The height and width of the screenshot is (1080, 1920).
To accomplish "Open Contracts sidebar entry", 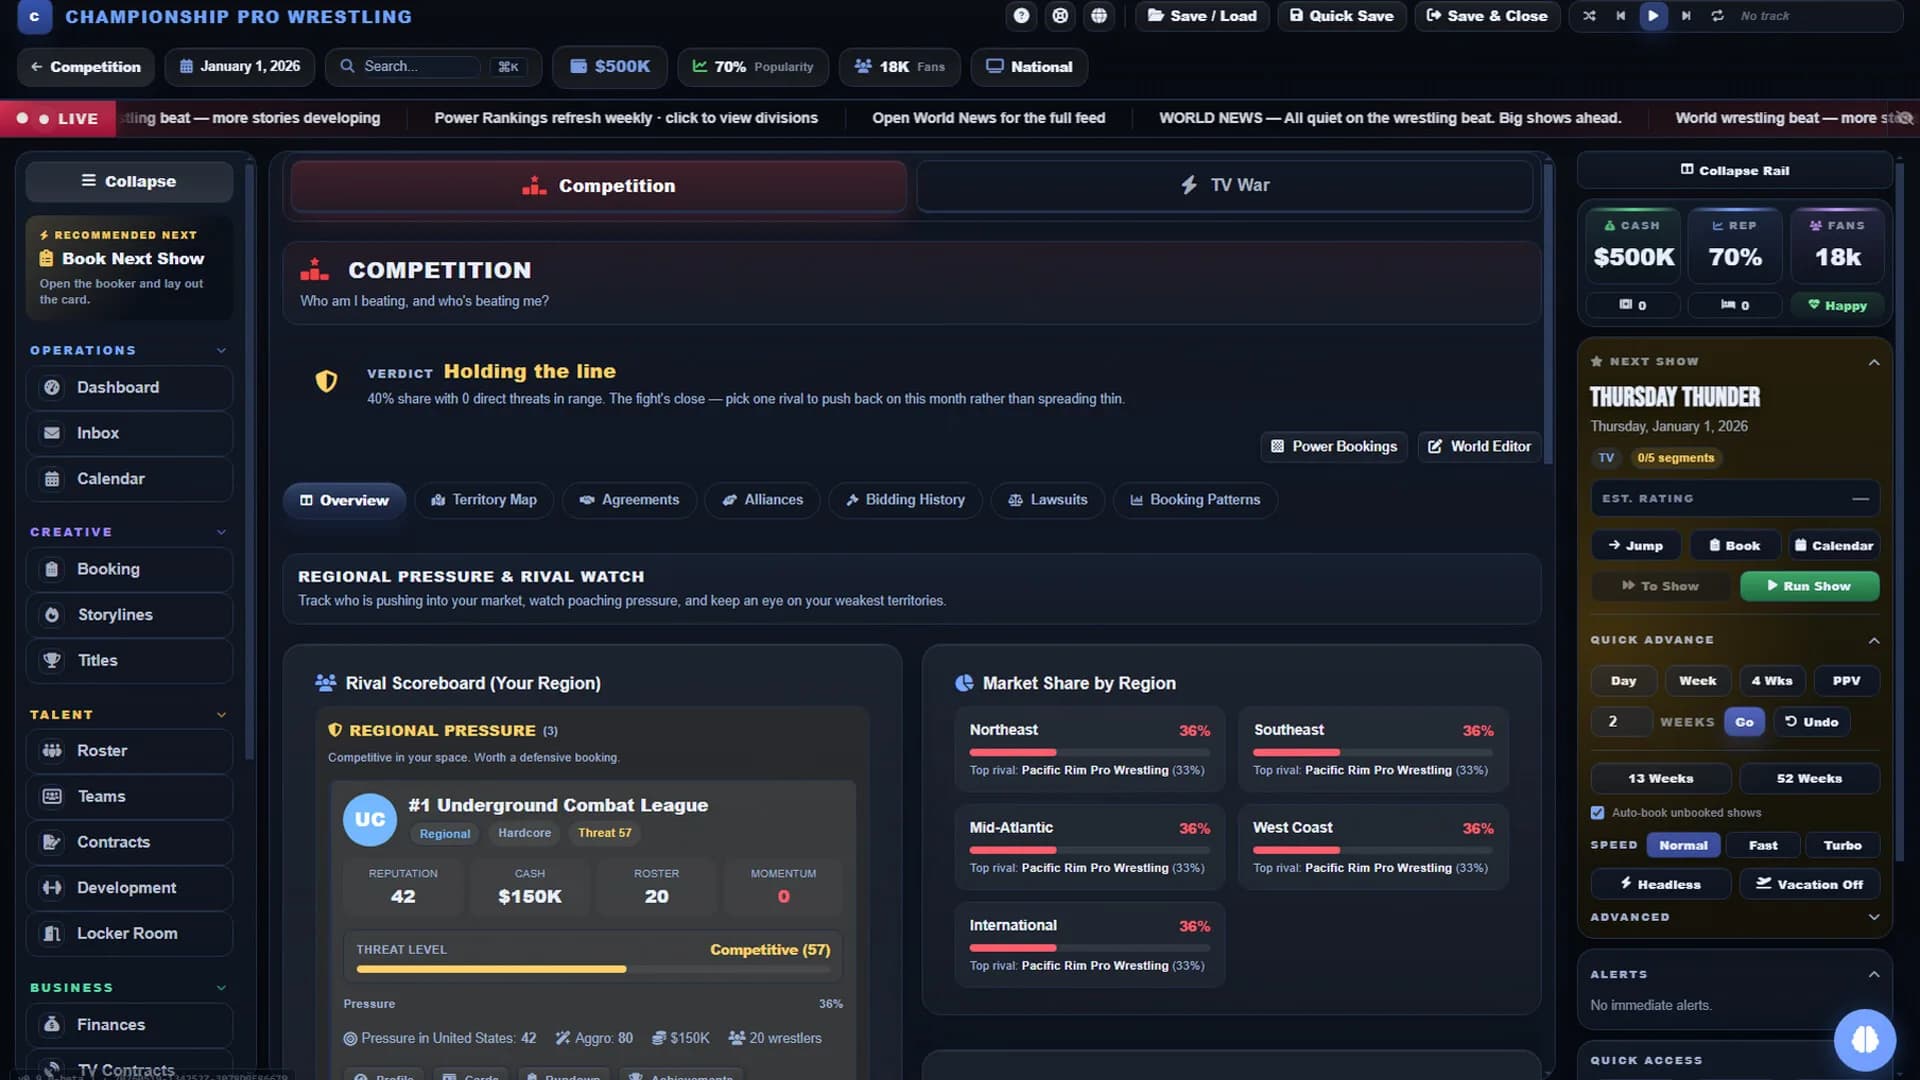I will [x=129, y=843].
